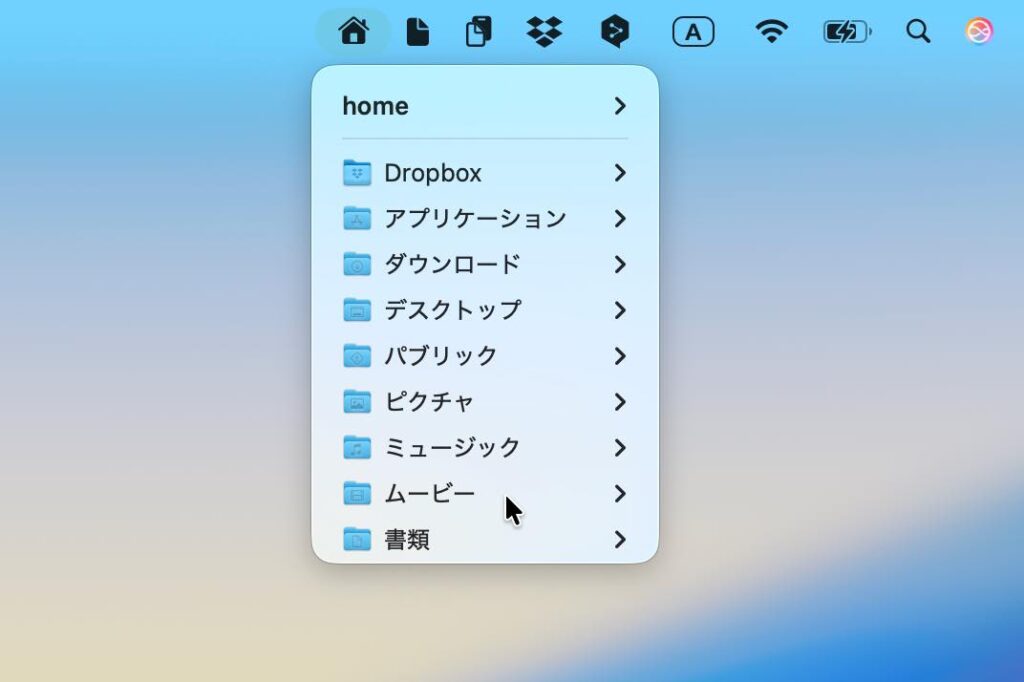
Task: Click the Siri icon in menu bar
Action: tap(978, 32)
